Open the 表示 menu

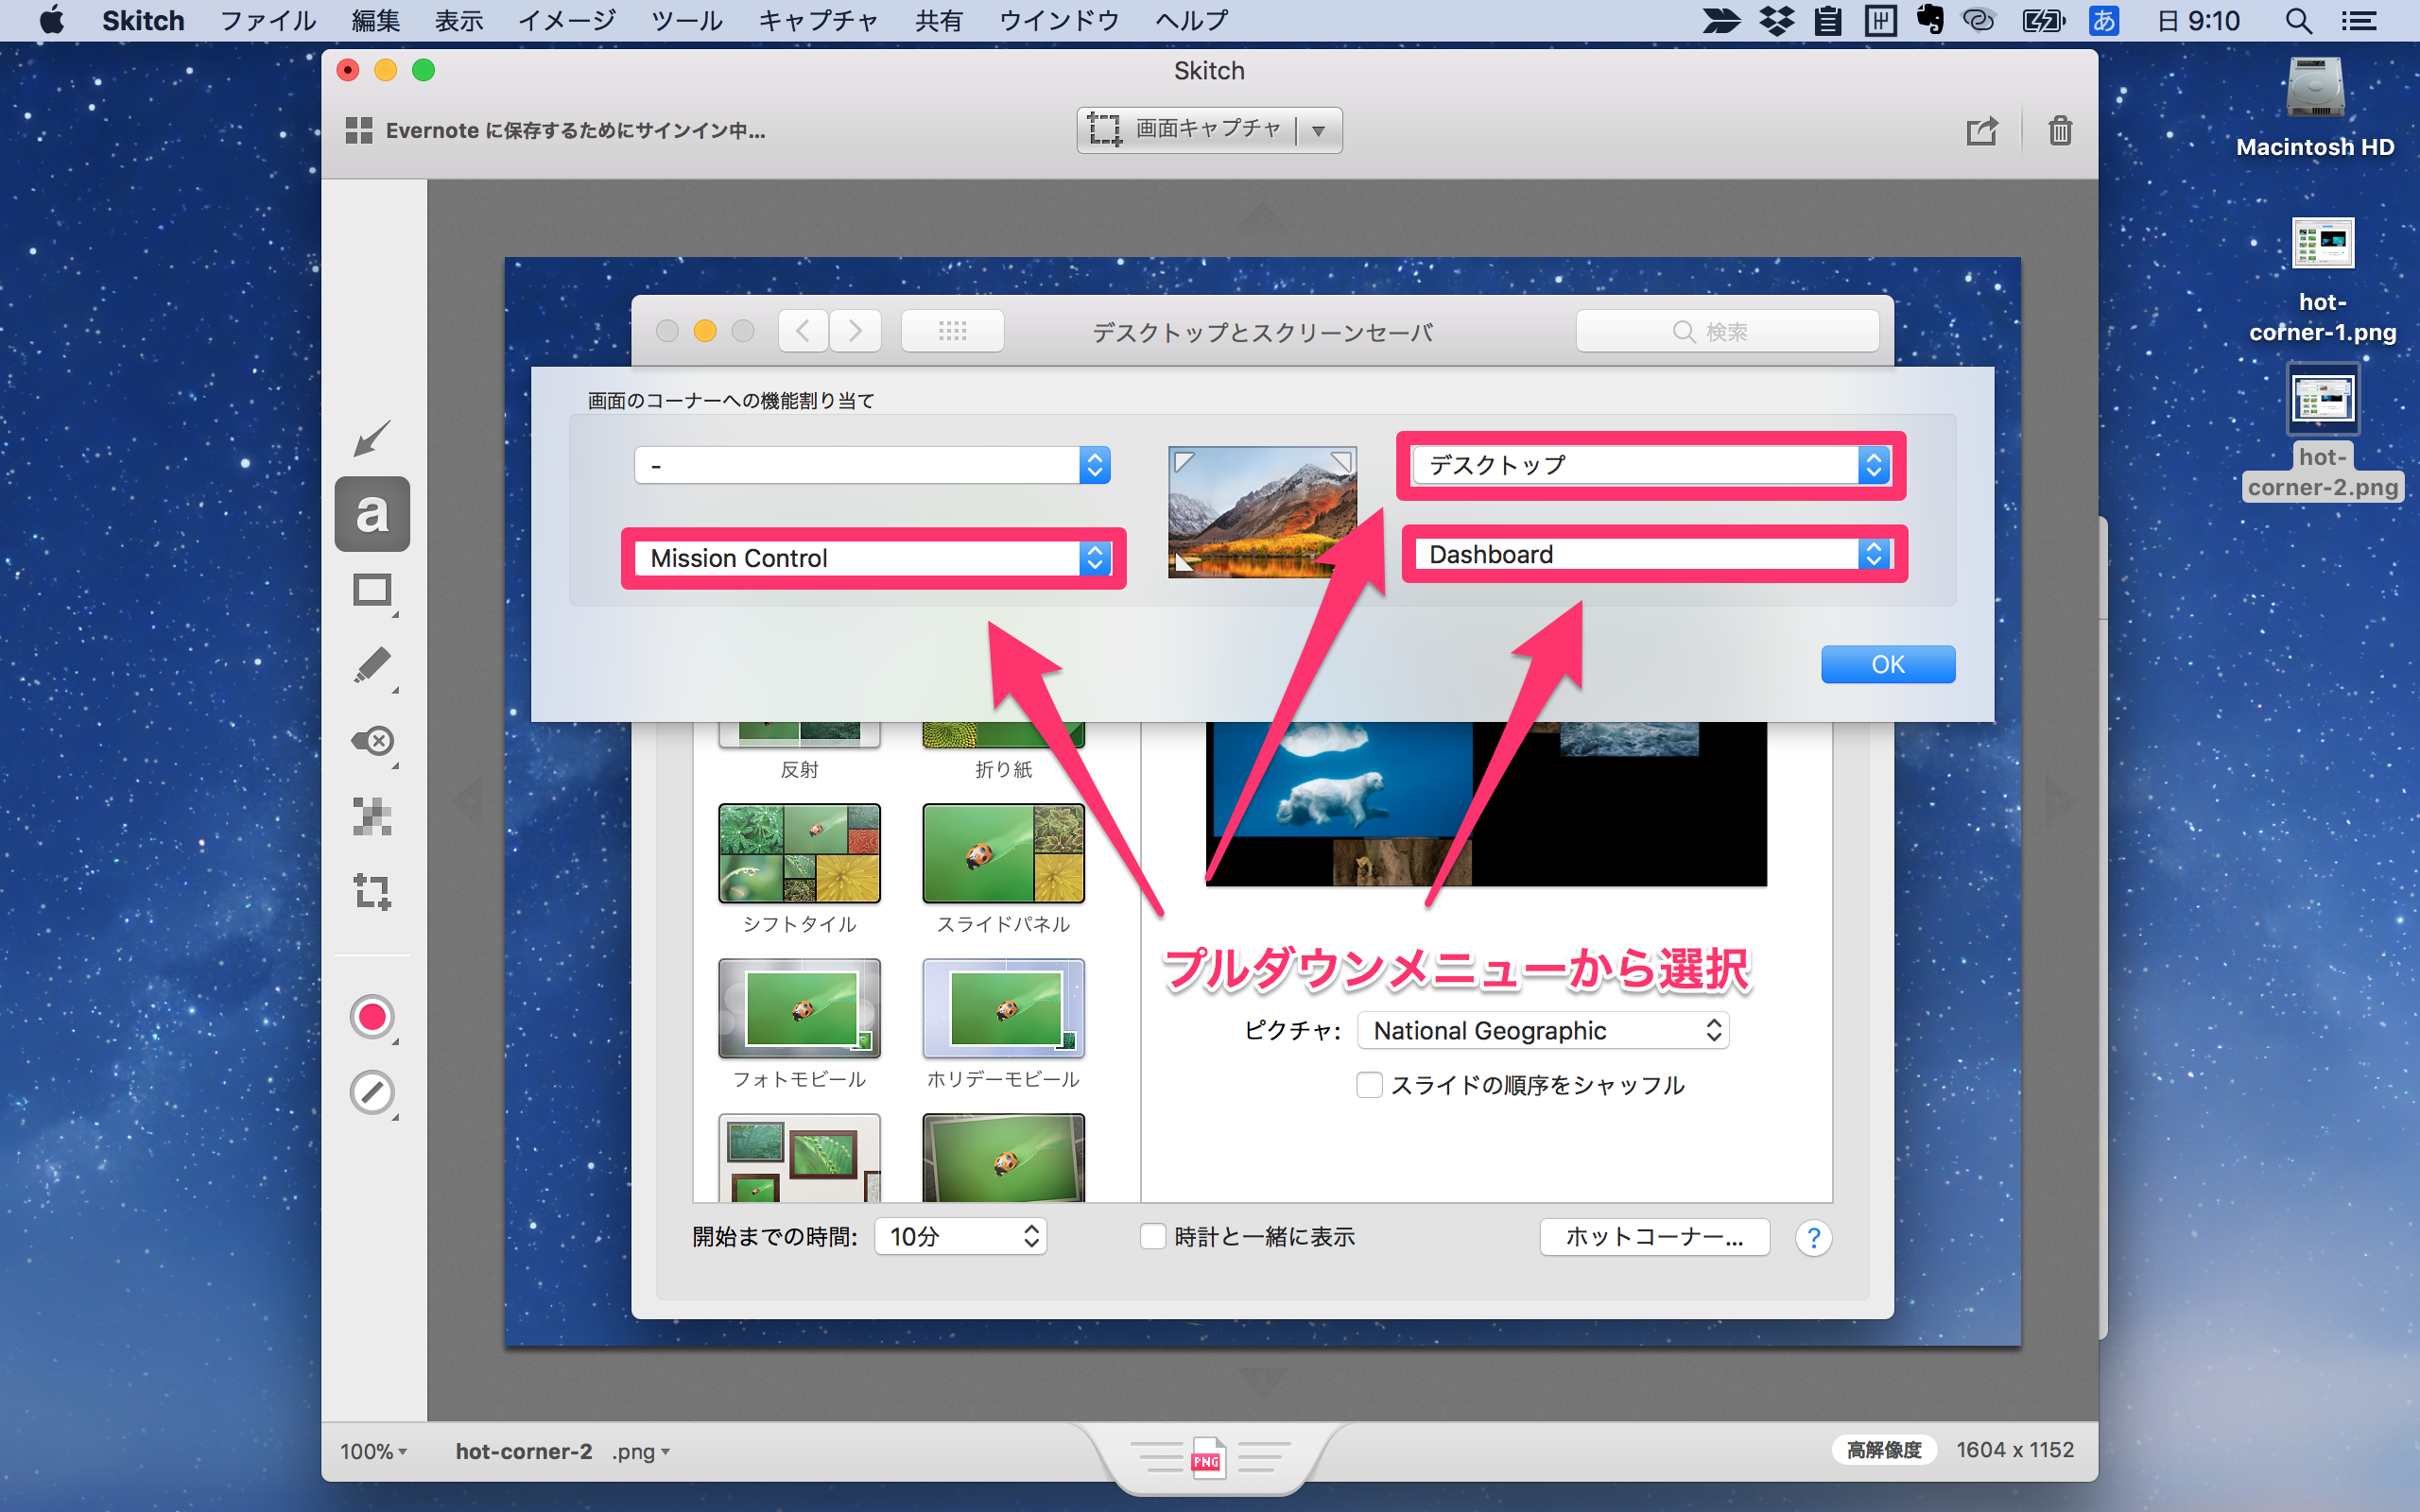click(459, 20)
